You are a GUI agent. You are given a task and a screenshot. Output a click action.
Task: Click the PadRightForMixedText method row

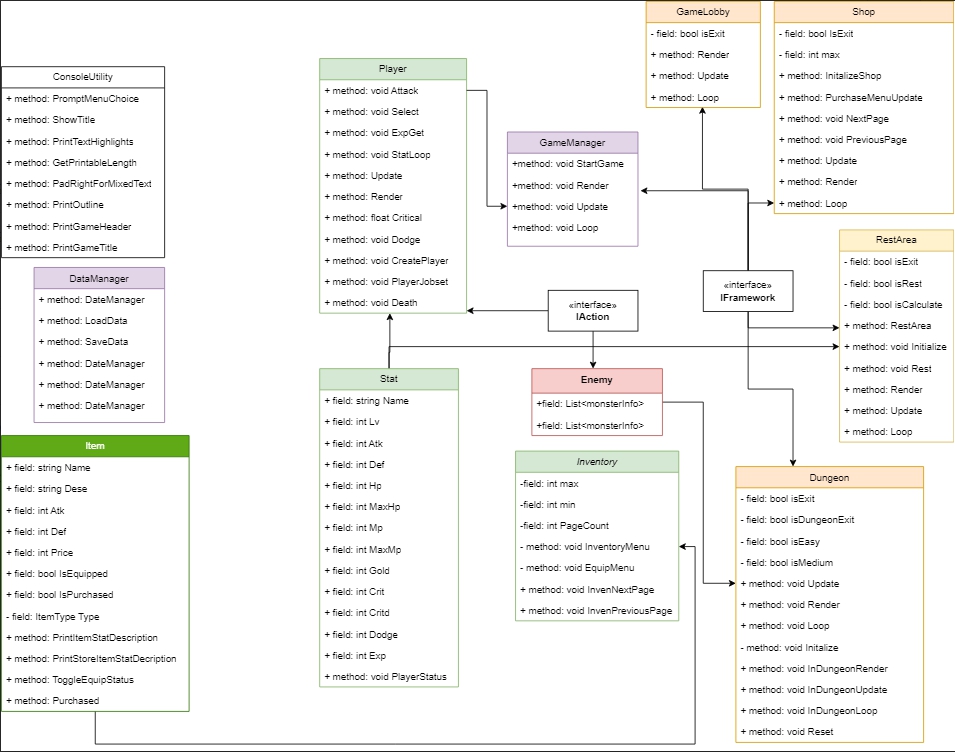pos(83,184)
